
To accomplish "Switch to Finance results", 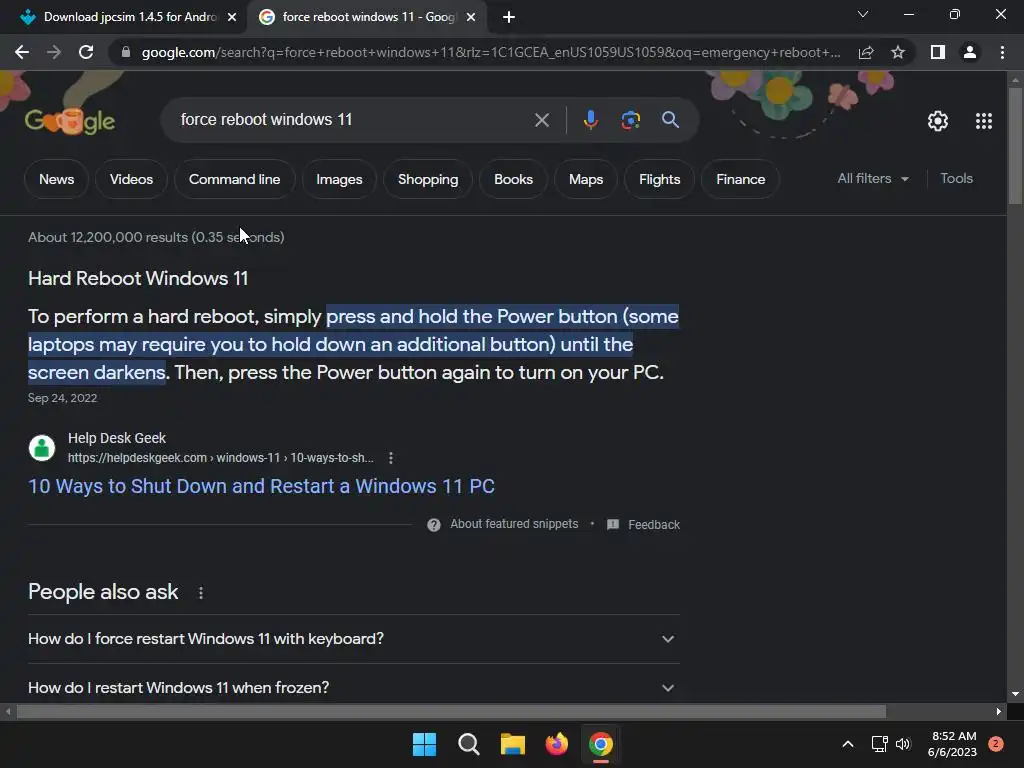I will (x=741, y=179).
